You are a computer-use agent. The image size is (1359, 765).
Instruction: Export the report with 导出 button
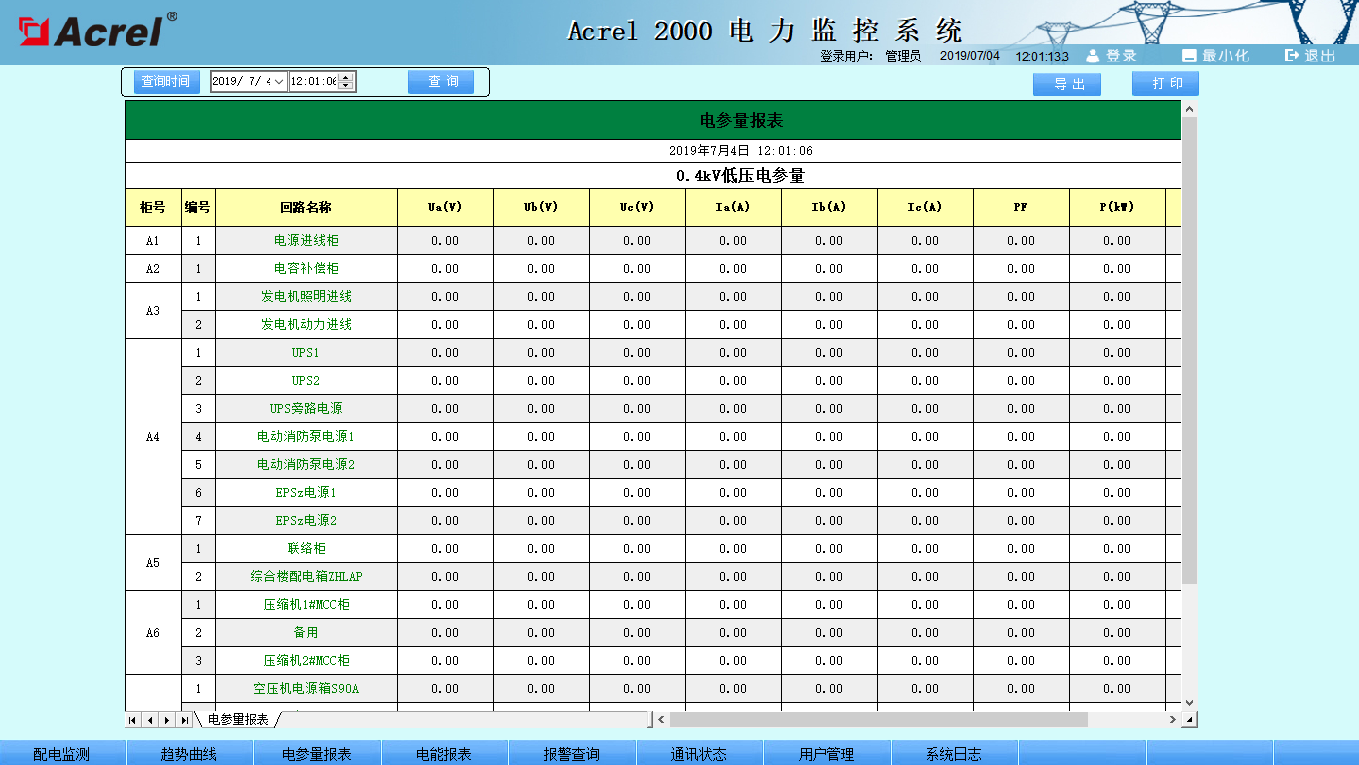1066,85
